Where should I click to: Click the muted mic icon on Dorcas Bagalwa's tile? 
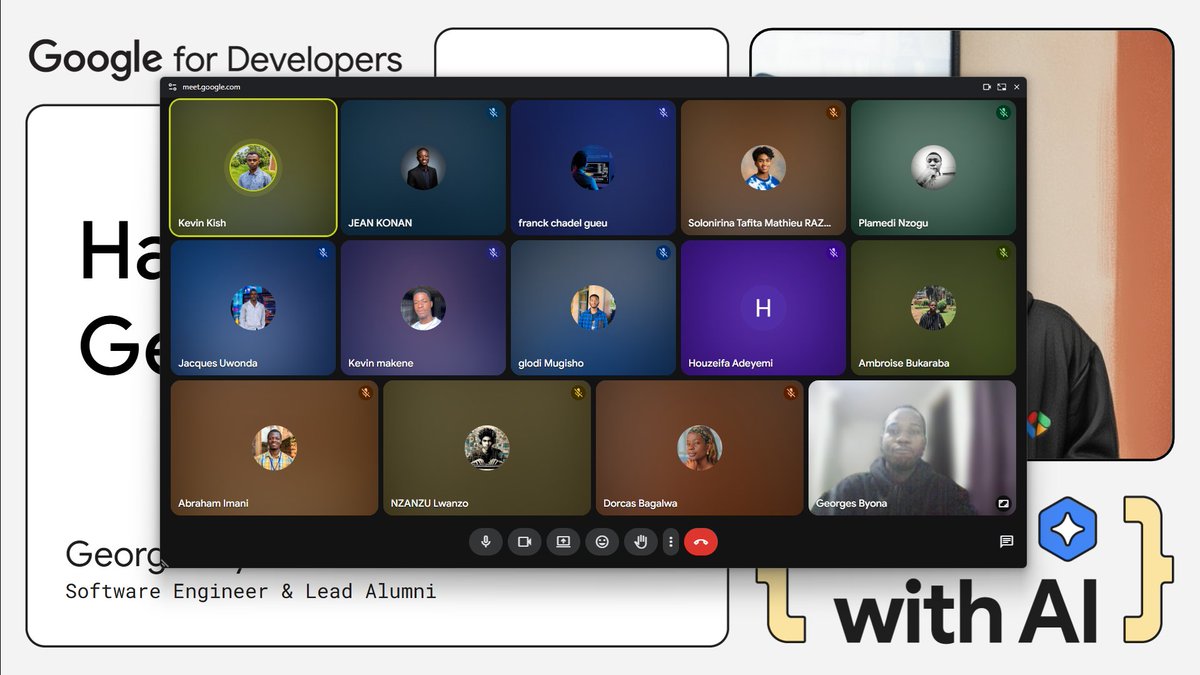click(x=790, y=393)
